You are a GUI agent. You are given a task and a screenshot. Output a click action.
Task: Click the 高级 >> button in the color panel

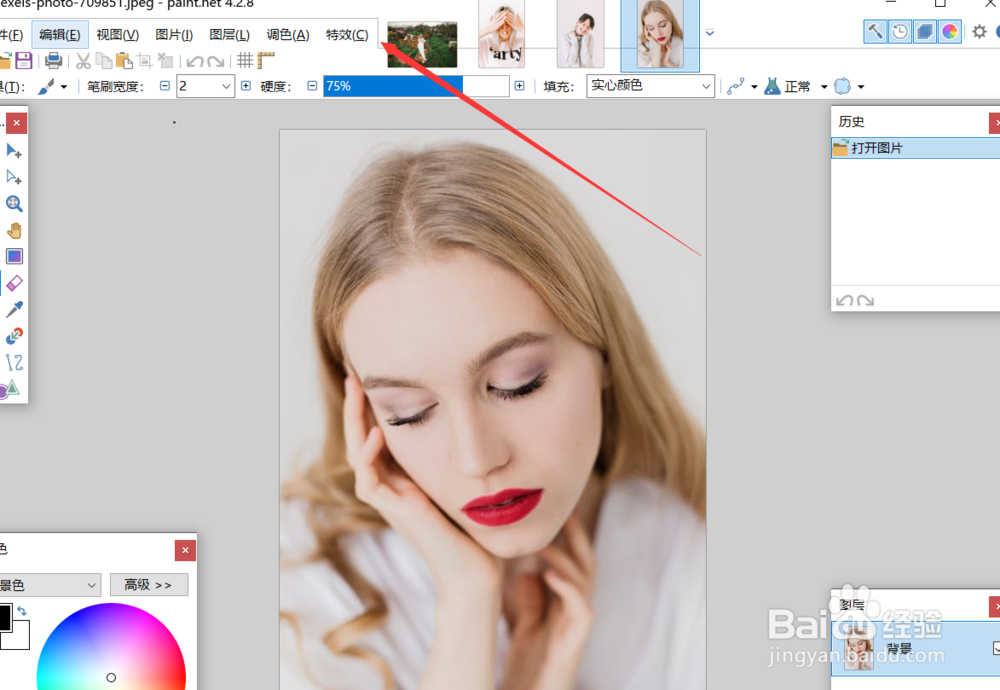pos(149,585)
